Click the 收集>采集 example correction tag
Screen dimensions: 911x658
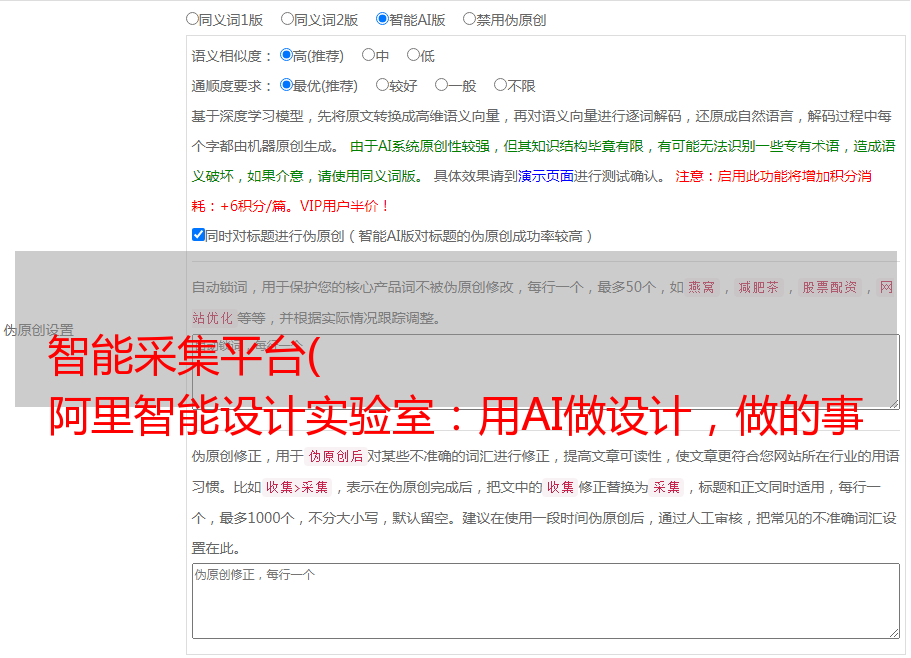coord(297,488)
